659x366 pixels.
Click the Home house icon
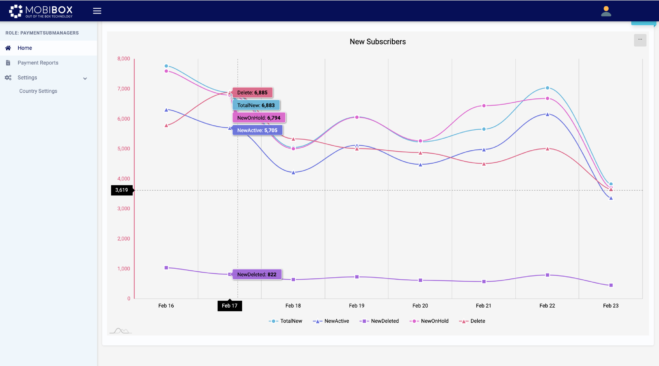[8, 48]
